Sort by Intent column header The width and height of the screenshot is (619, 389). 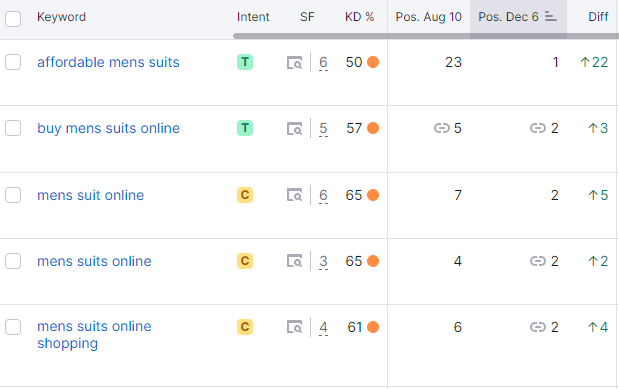click(253, 17)
